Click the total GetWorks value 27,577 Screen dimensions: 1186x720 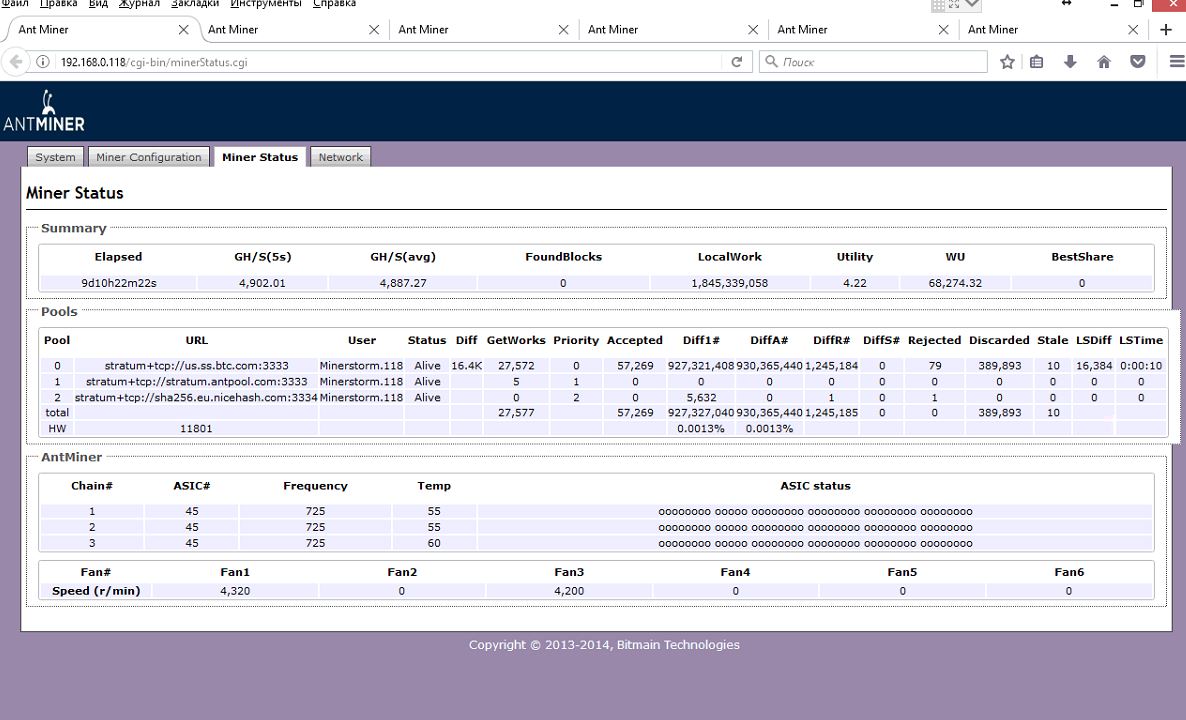(516, 412)
